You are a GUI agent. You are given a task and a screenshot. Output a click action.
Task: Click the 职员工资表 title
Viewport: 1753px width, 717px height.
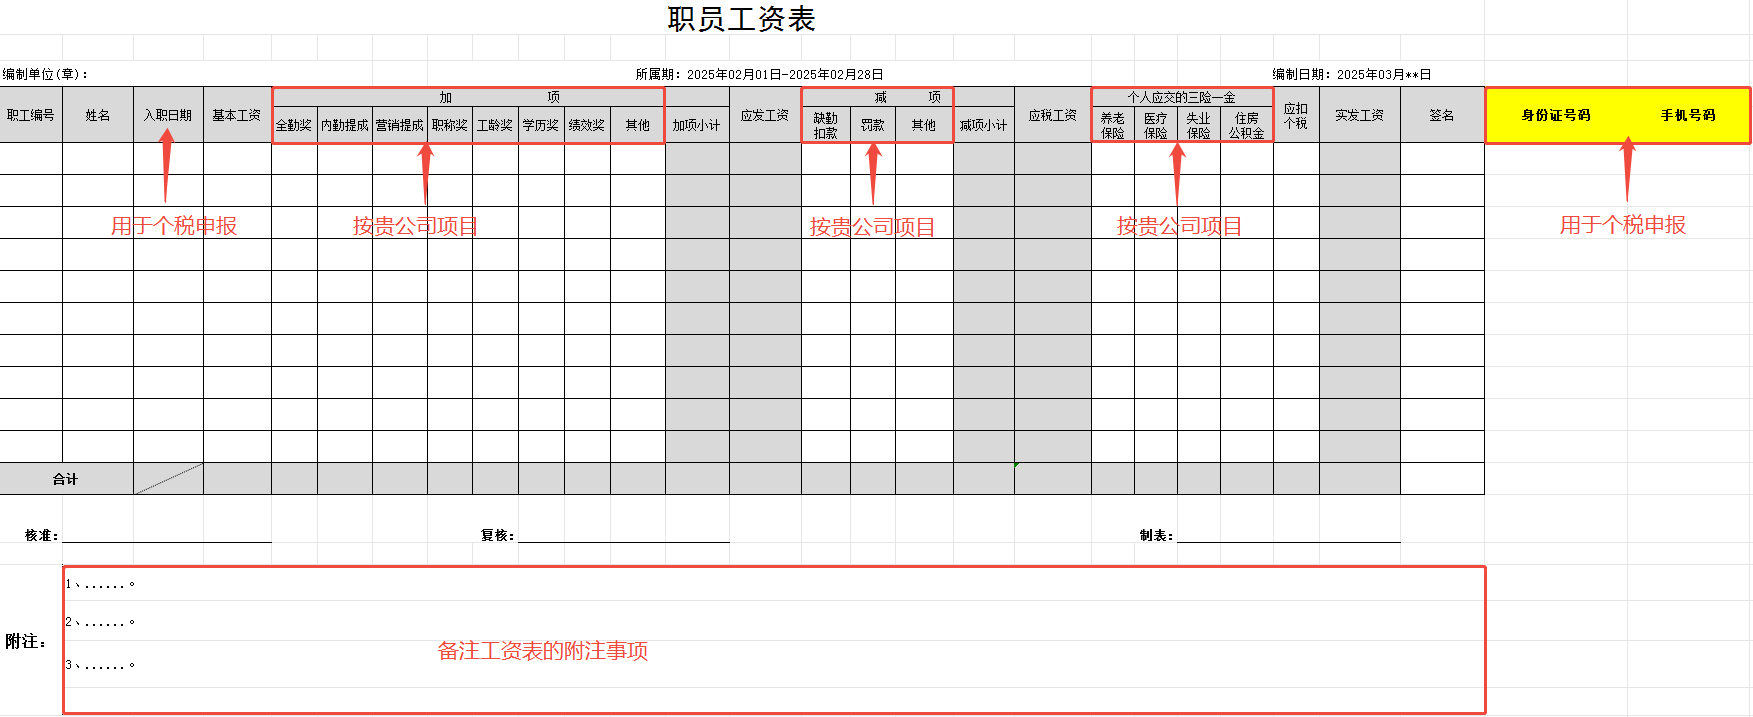pyautogui.click(x=741, y=19)
